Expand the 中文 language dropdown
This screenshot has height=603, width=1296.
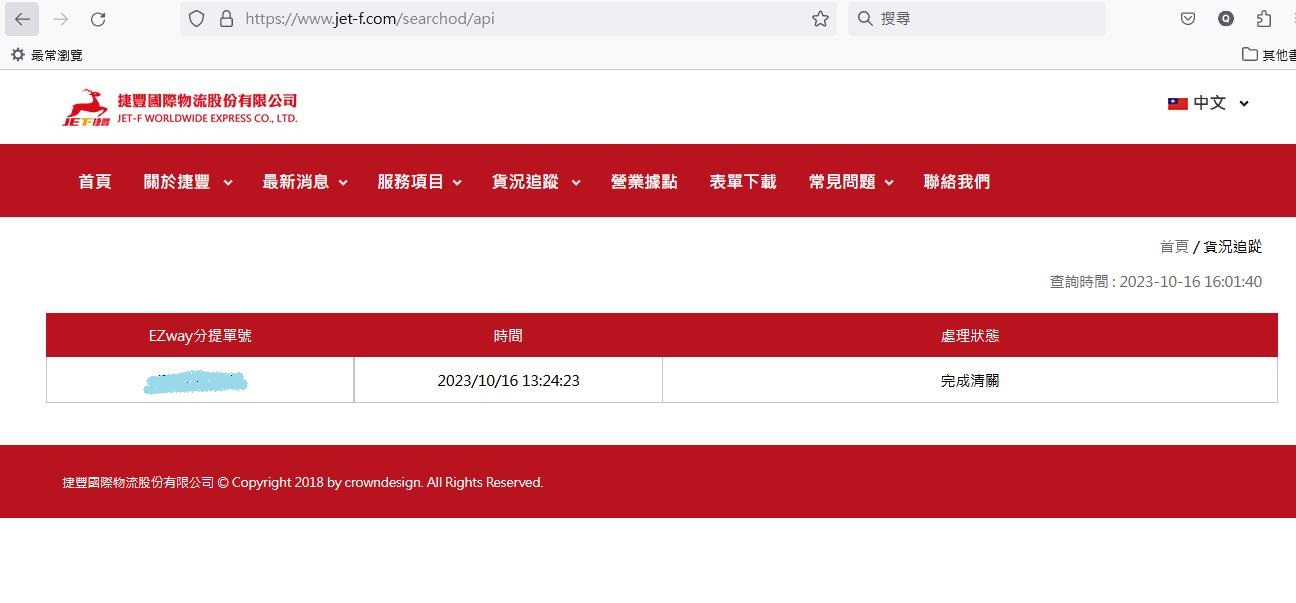click(x=1209, y=103)
